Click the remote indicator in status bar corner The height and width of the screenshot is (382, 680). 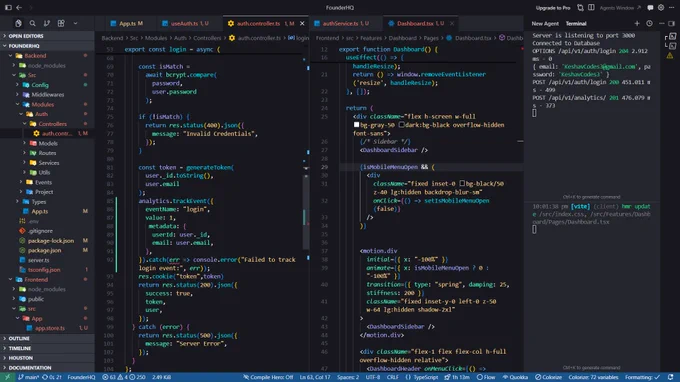pos(7,377)
